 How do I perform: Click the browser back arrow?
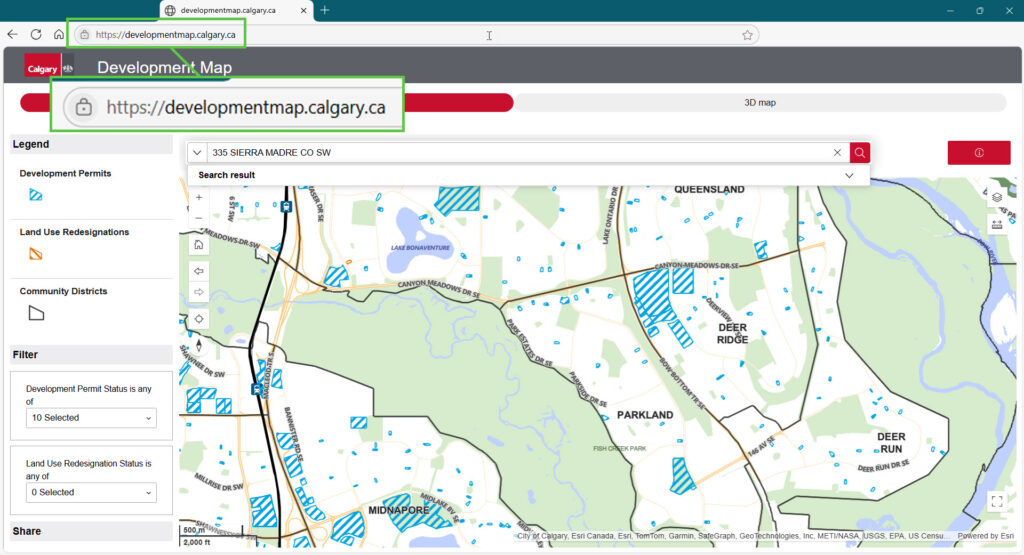point(12,35)
